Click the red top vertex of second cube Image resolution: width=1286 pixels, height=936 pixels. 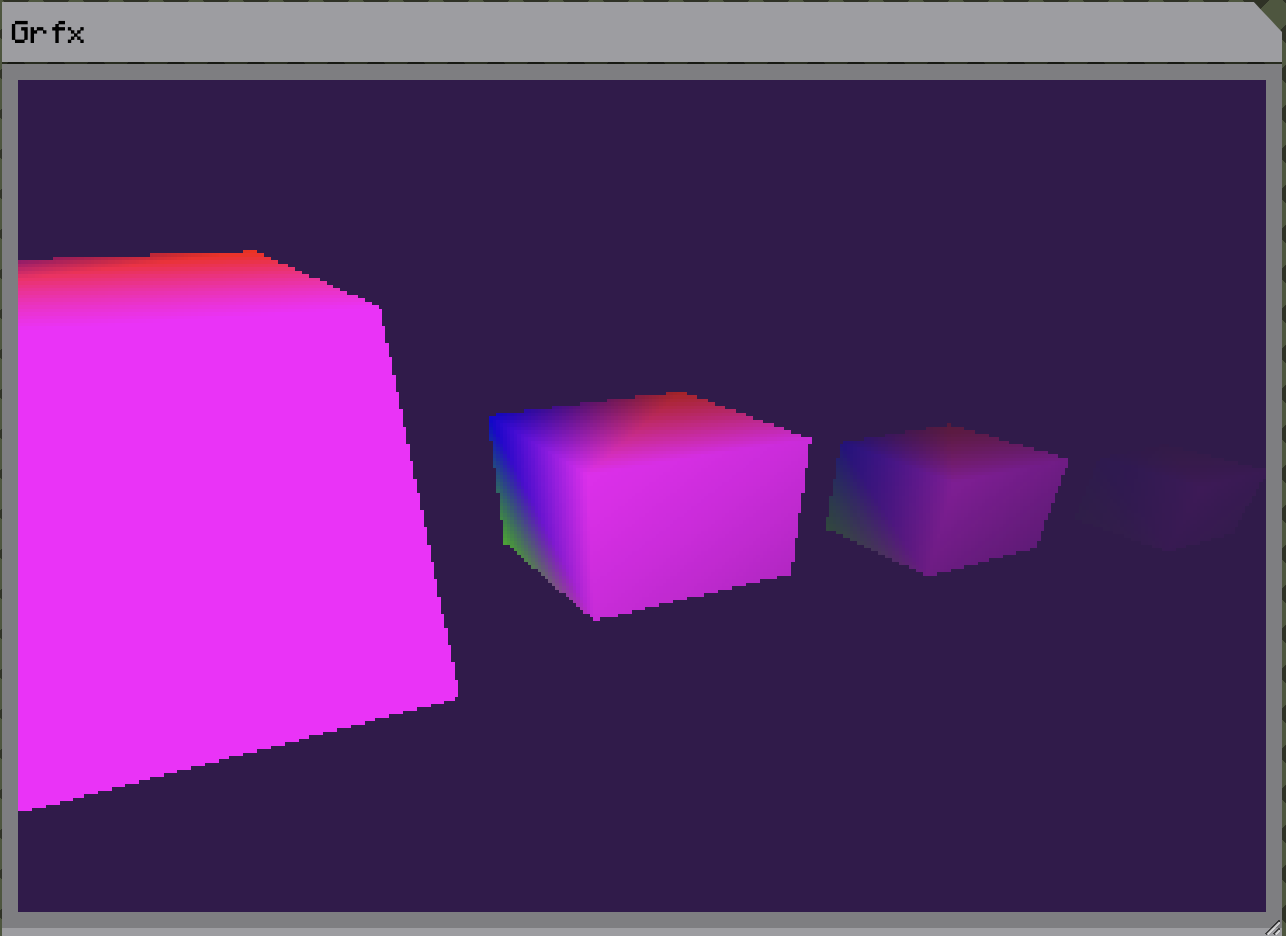[677, 400]
